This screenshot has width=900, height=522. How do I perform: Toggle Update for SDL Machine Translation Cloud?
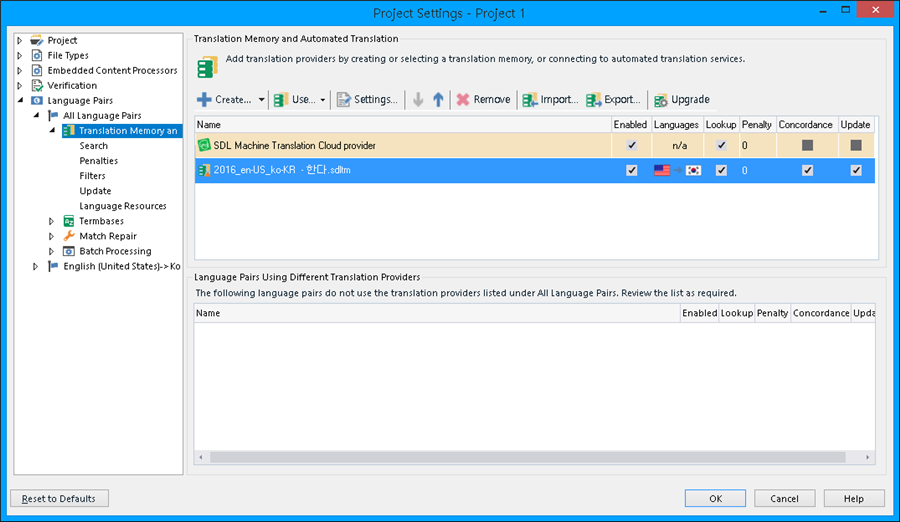856,145
